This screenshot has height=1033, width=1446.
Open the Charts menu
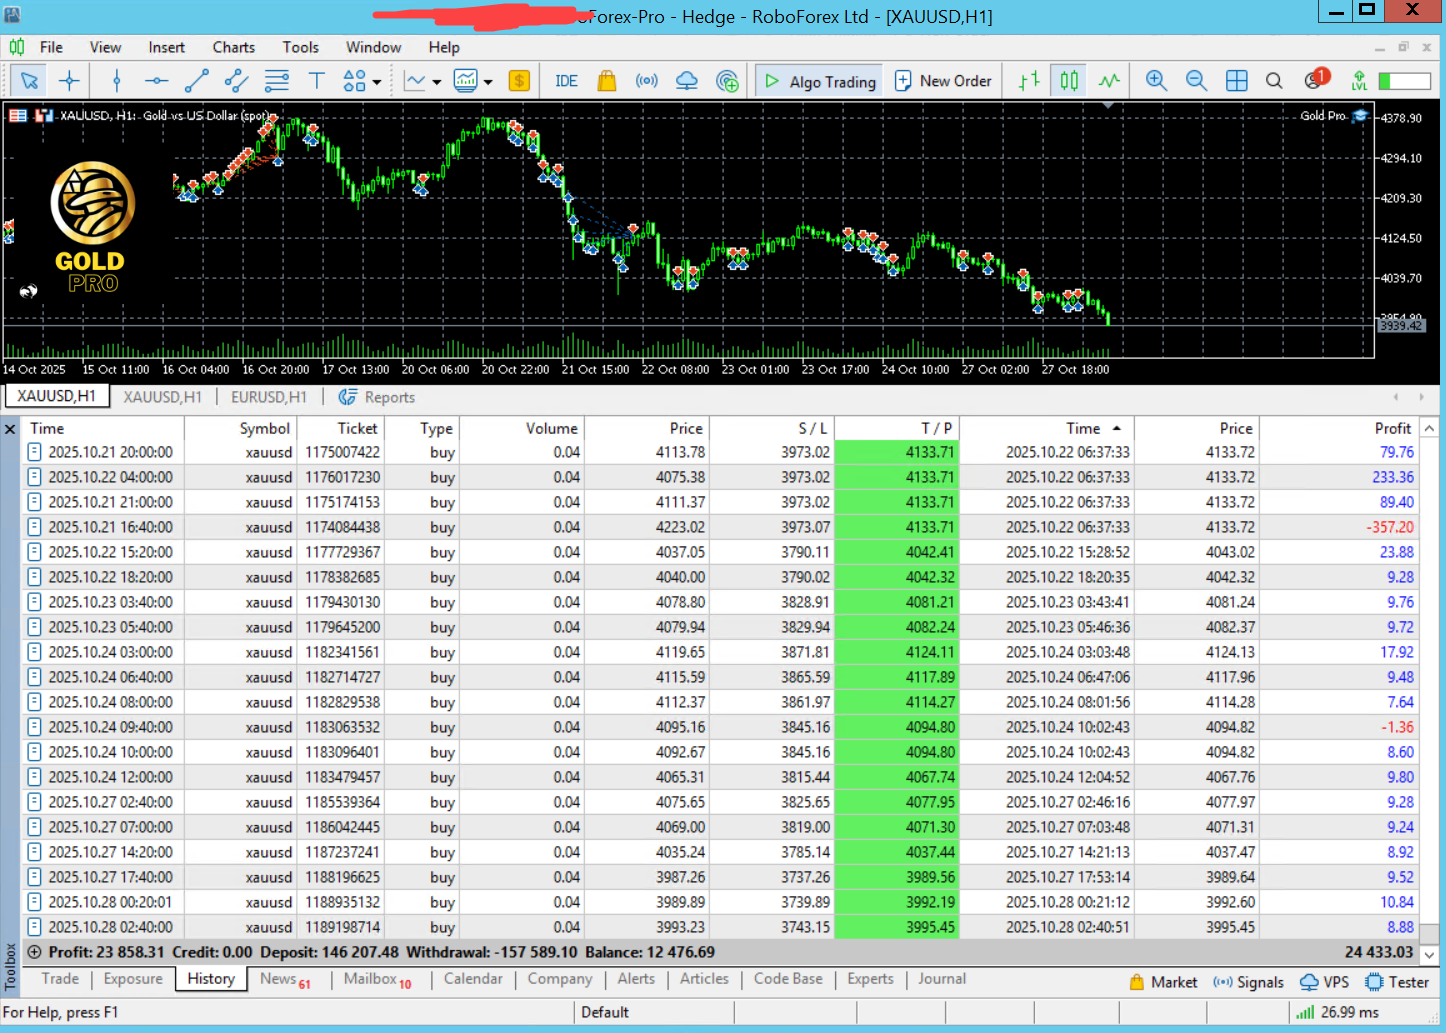tap(233, 47)
